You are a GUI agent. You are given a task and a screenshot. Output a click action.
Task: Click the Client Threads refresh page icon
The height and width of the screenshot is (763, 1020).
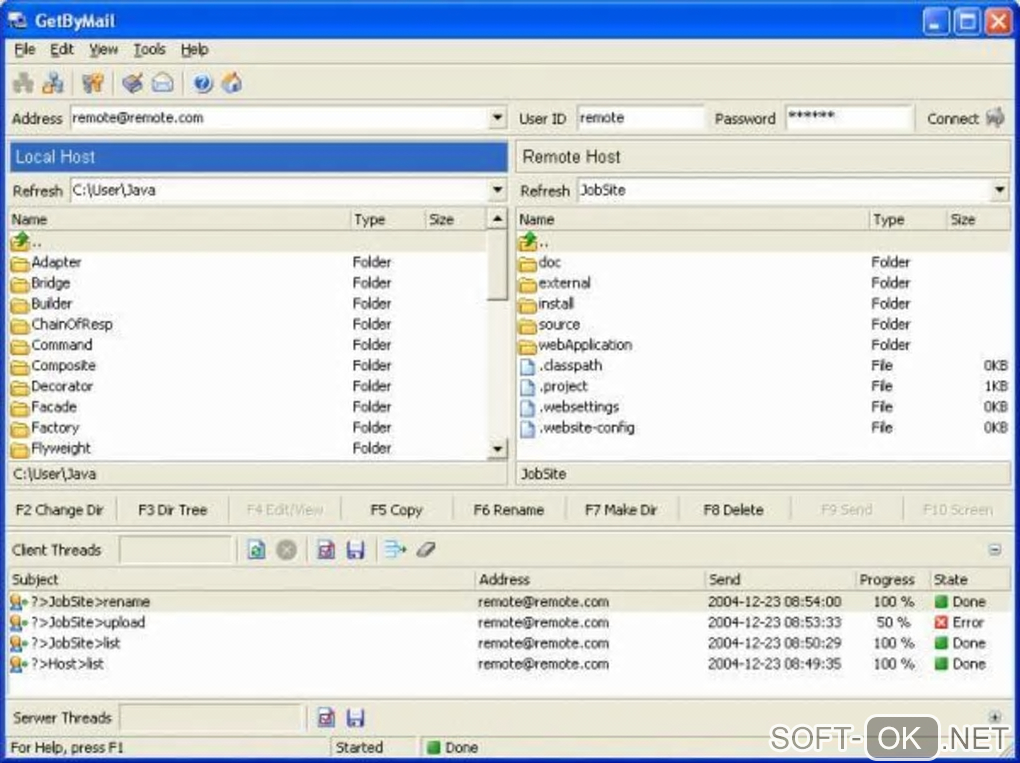(256, 550)
